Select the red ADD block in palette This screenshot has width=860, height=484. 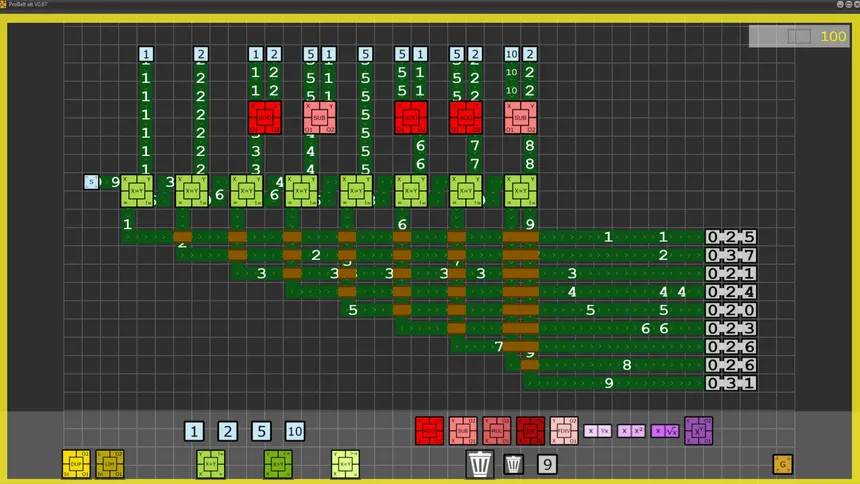coord(429,431)
